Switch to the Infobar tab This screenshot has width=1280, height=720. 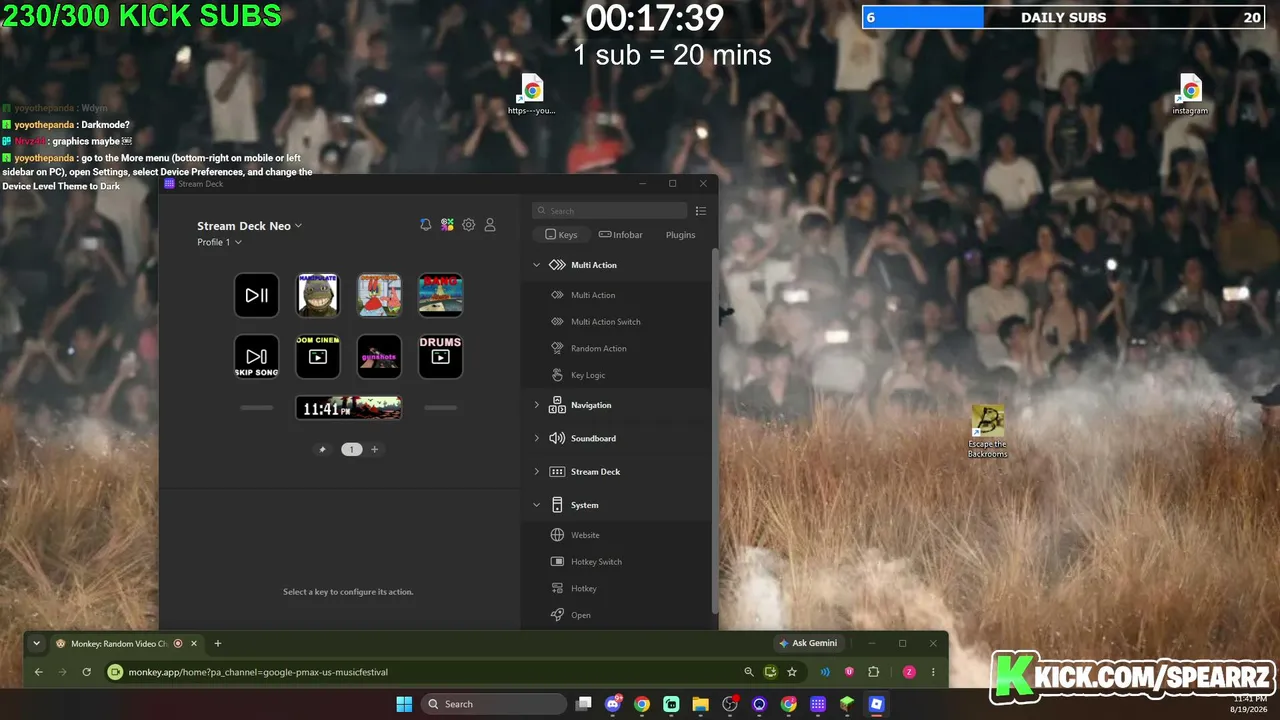coord(620,235)
